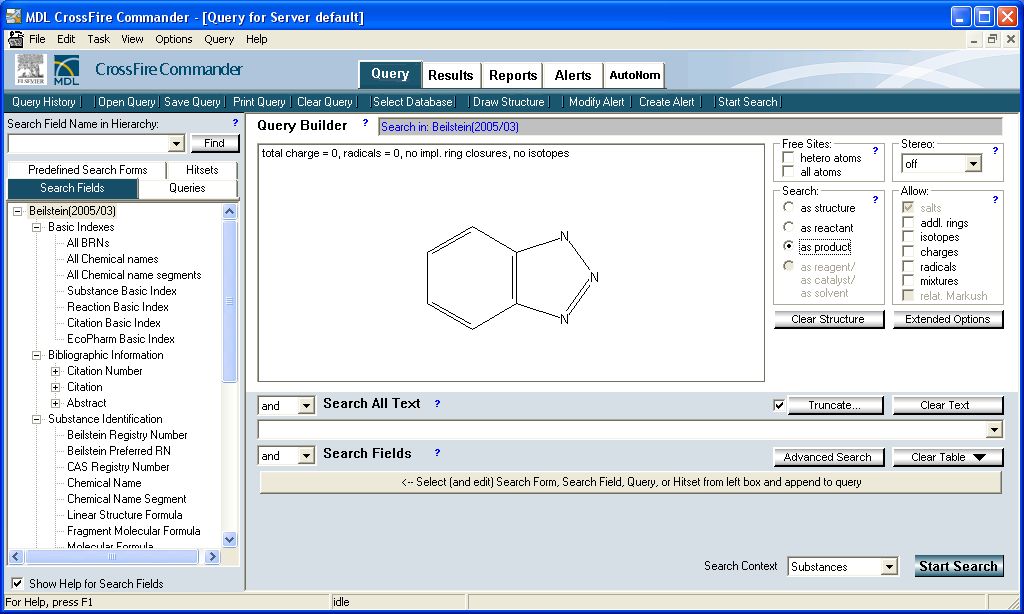
Task: Click the Elsevier logo icon
Action: (31, 69)
